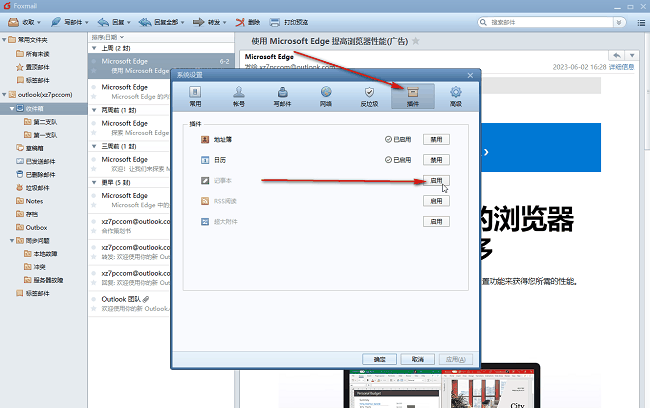Collapse the 上周 (2 封) mail group
Viewport: 650px width, 408px height.
tap(94, 48)
